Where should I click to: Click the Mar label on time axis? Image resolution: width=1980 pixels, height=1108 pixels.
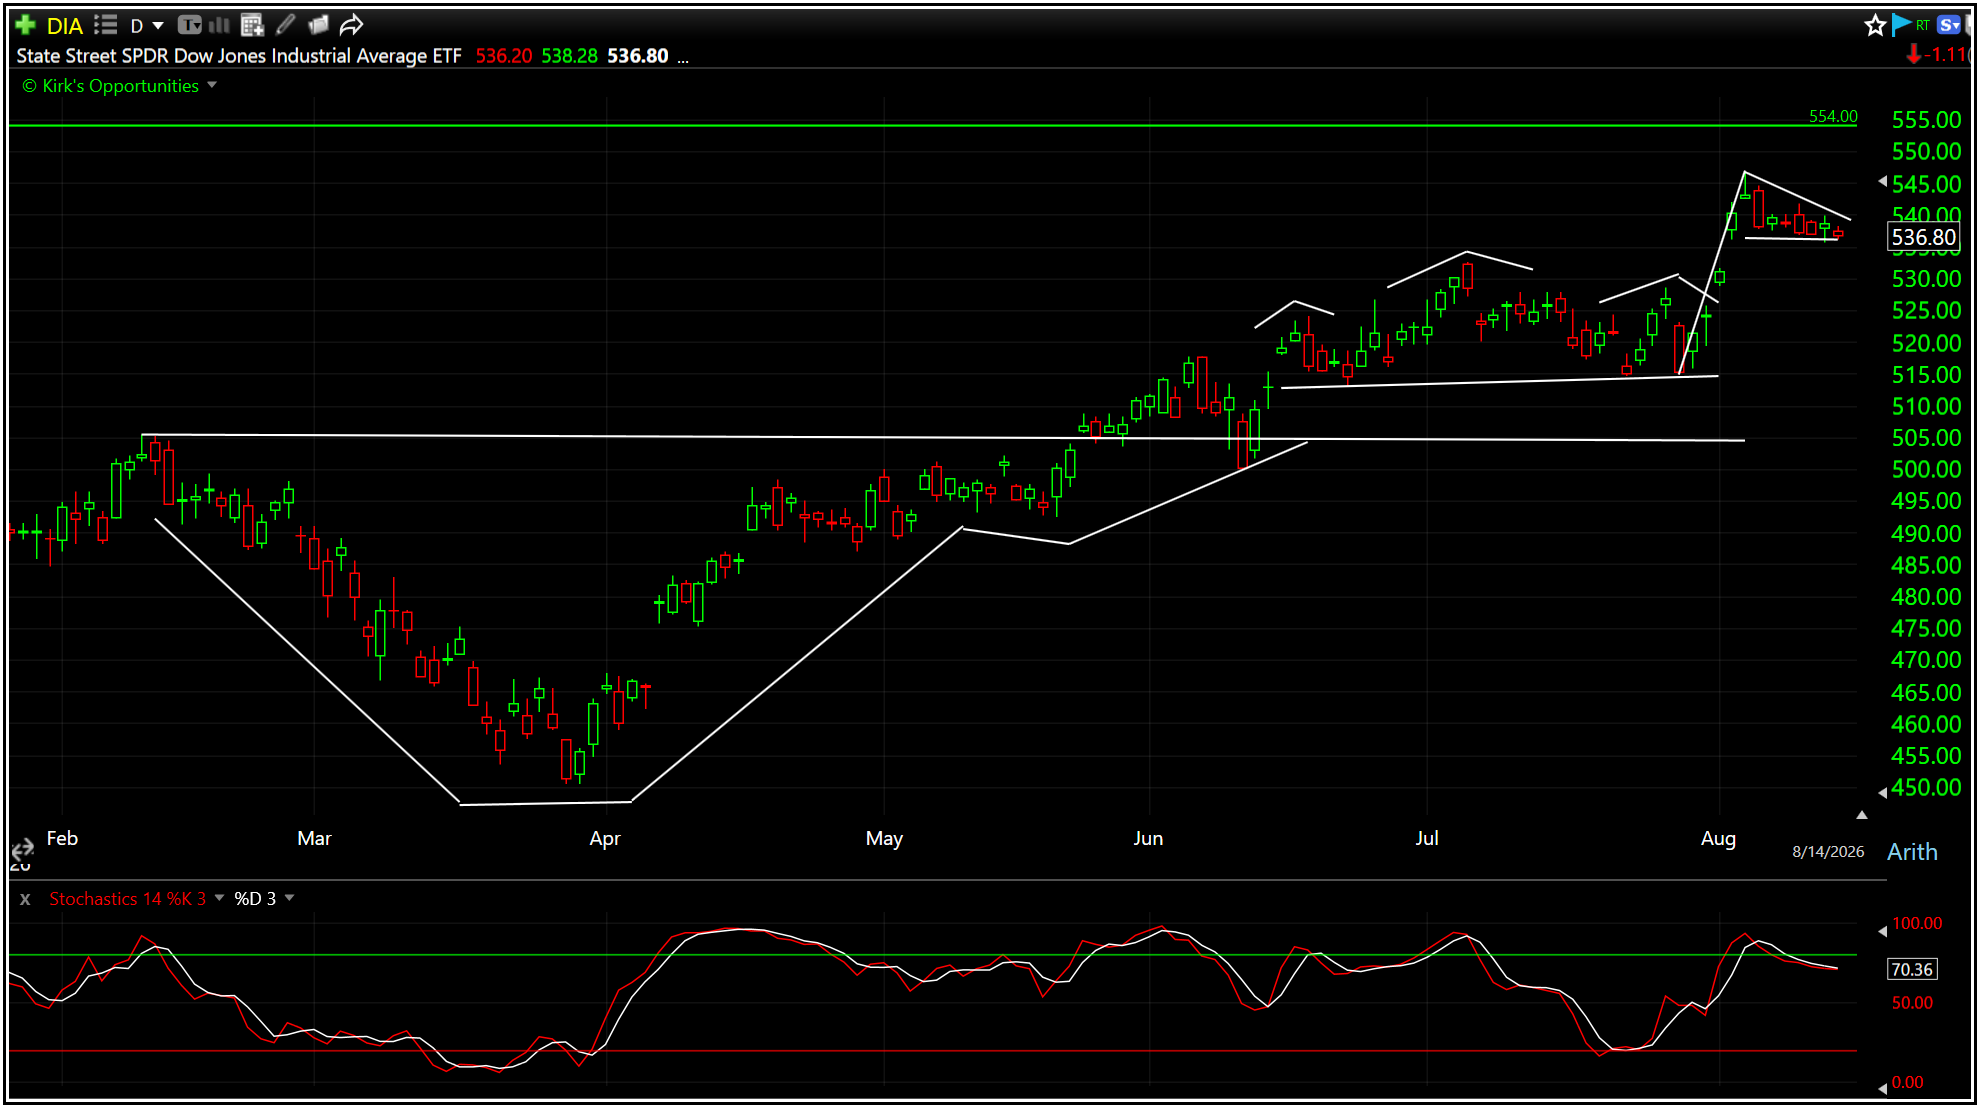click(314, 838)
